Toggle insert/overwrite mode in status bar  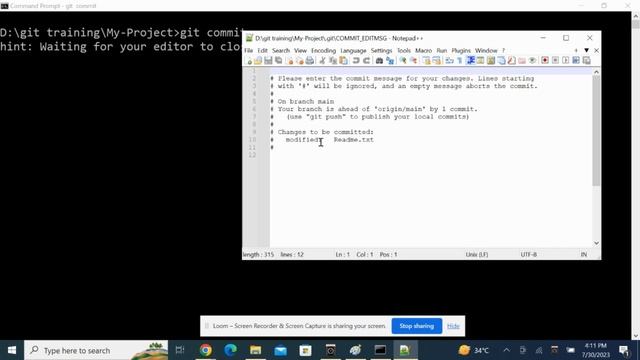584,254
